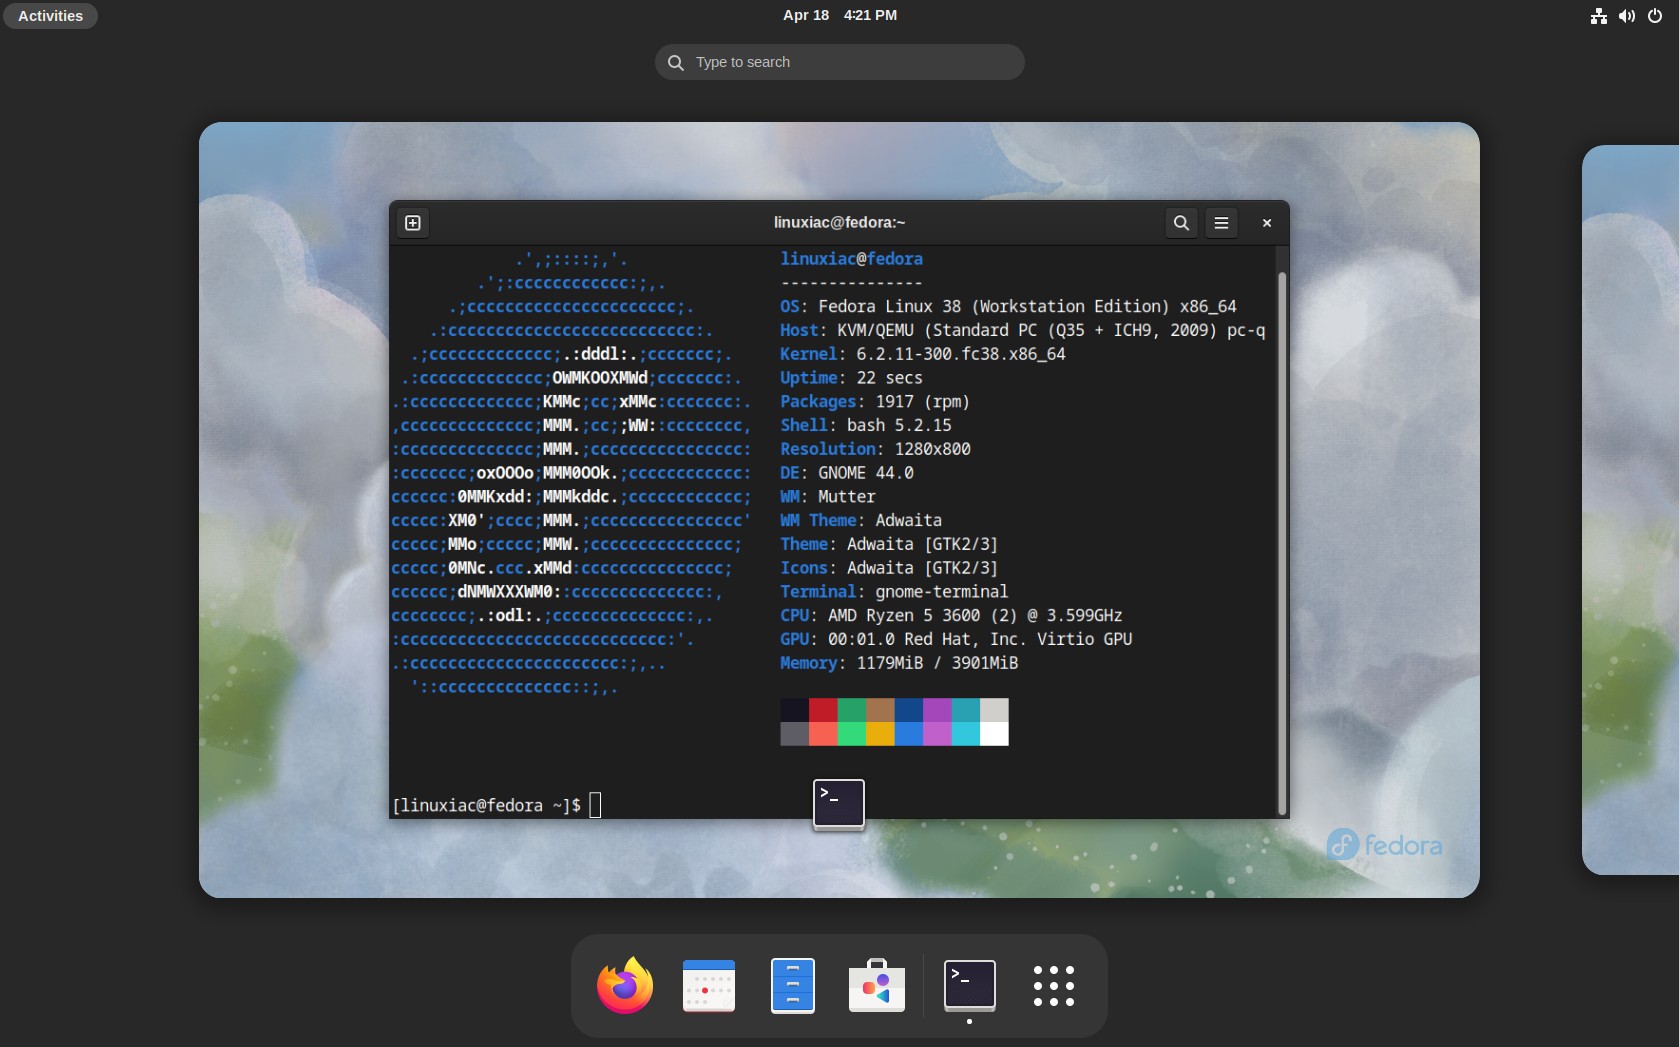Click the shell prompt [linuxiac@fedora ~]$
Screen dimensions: 1679x1047
coord(487,805)
